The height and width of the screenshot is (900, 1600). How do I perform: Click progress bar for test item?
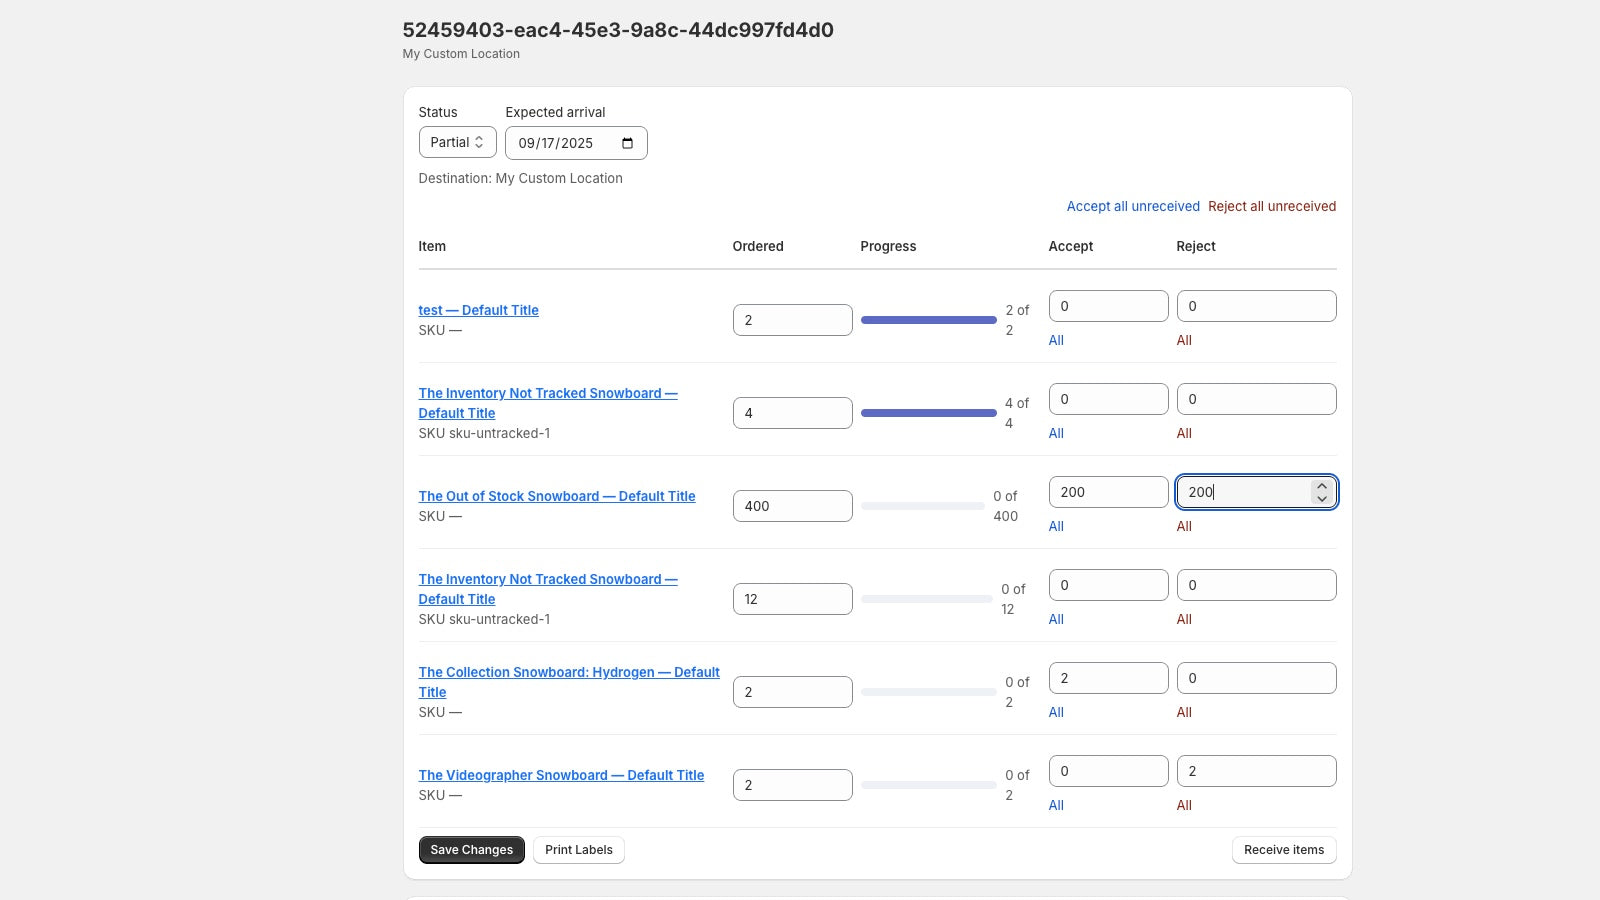click(x=928, y=320)
